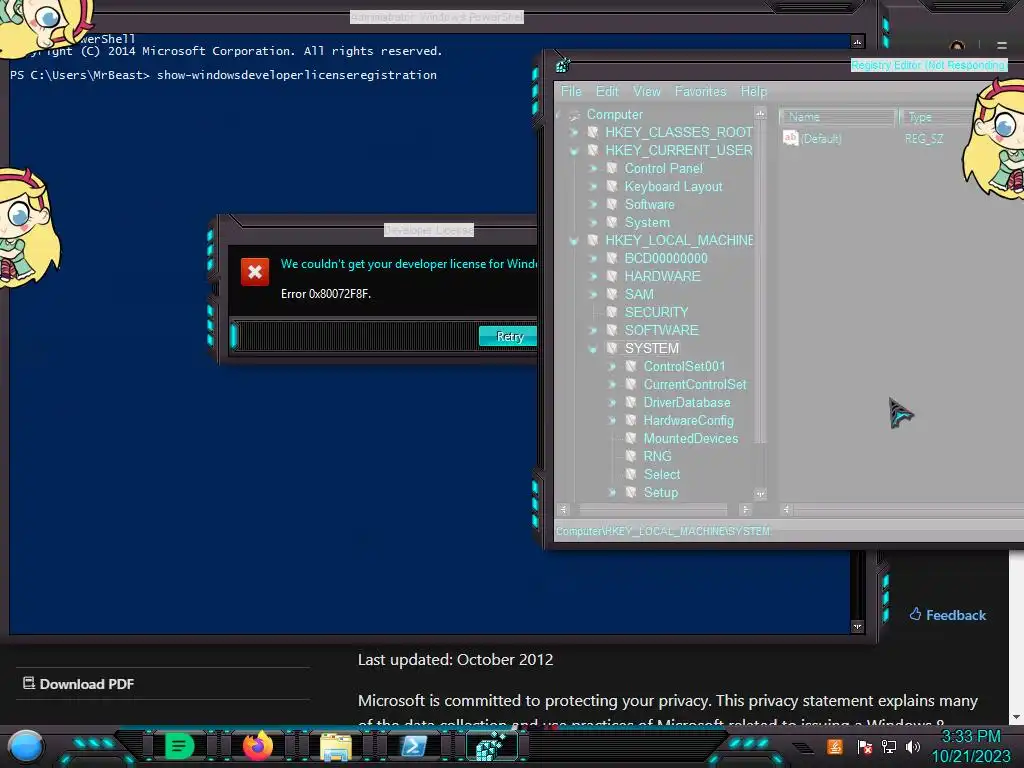Select the System key under HKEY_CURRENT_USER

click(x=647, y=223)
